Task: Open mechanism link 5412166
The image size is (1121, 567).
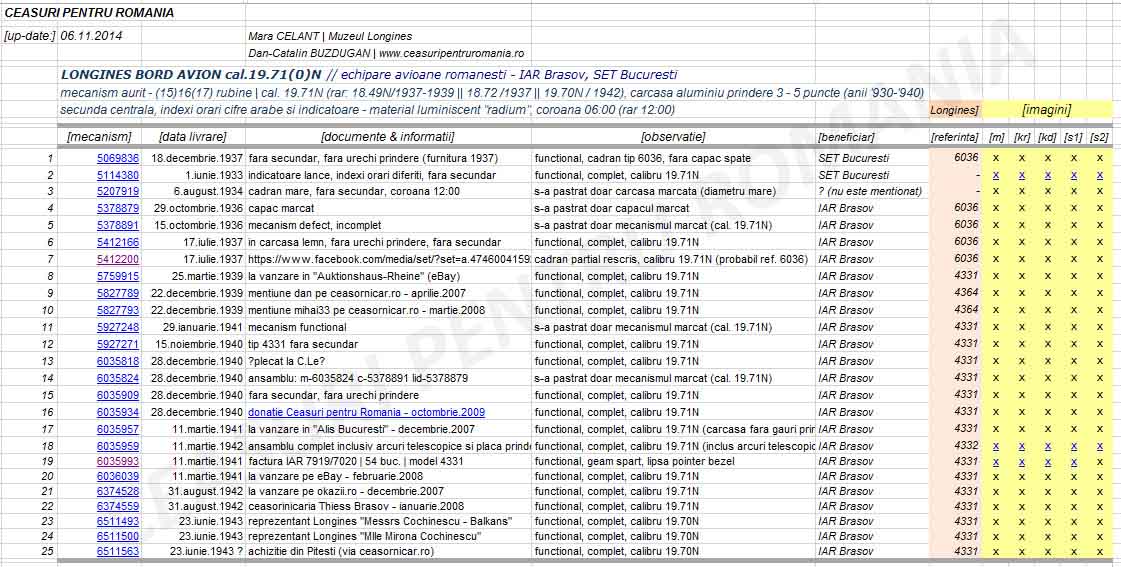Action: pos(118,242)
